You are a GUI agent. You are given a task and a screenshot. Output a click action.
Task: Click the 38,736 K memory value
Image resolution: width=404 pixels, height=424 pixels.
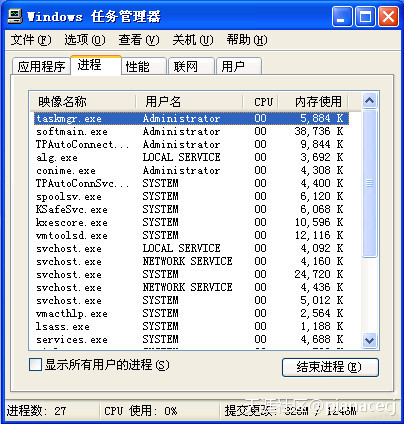(319, 132)
